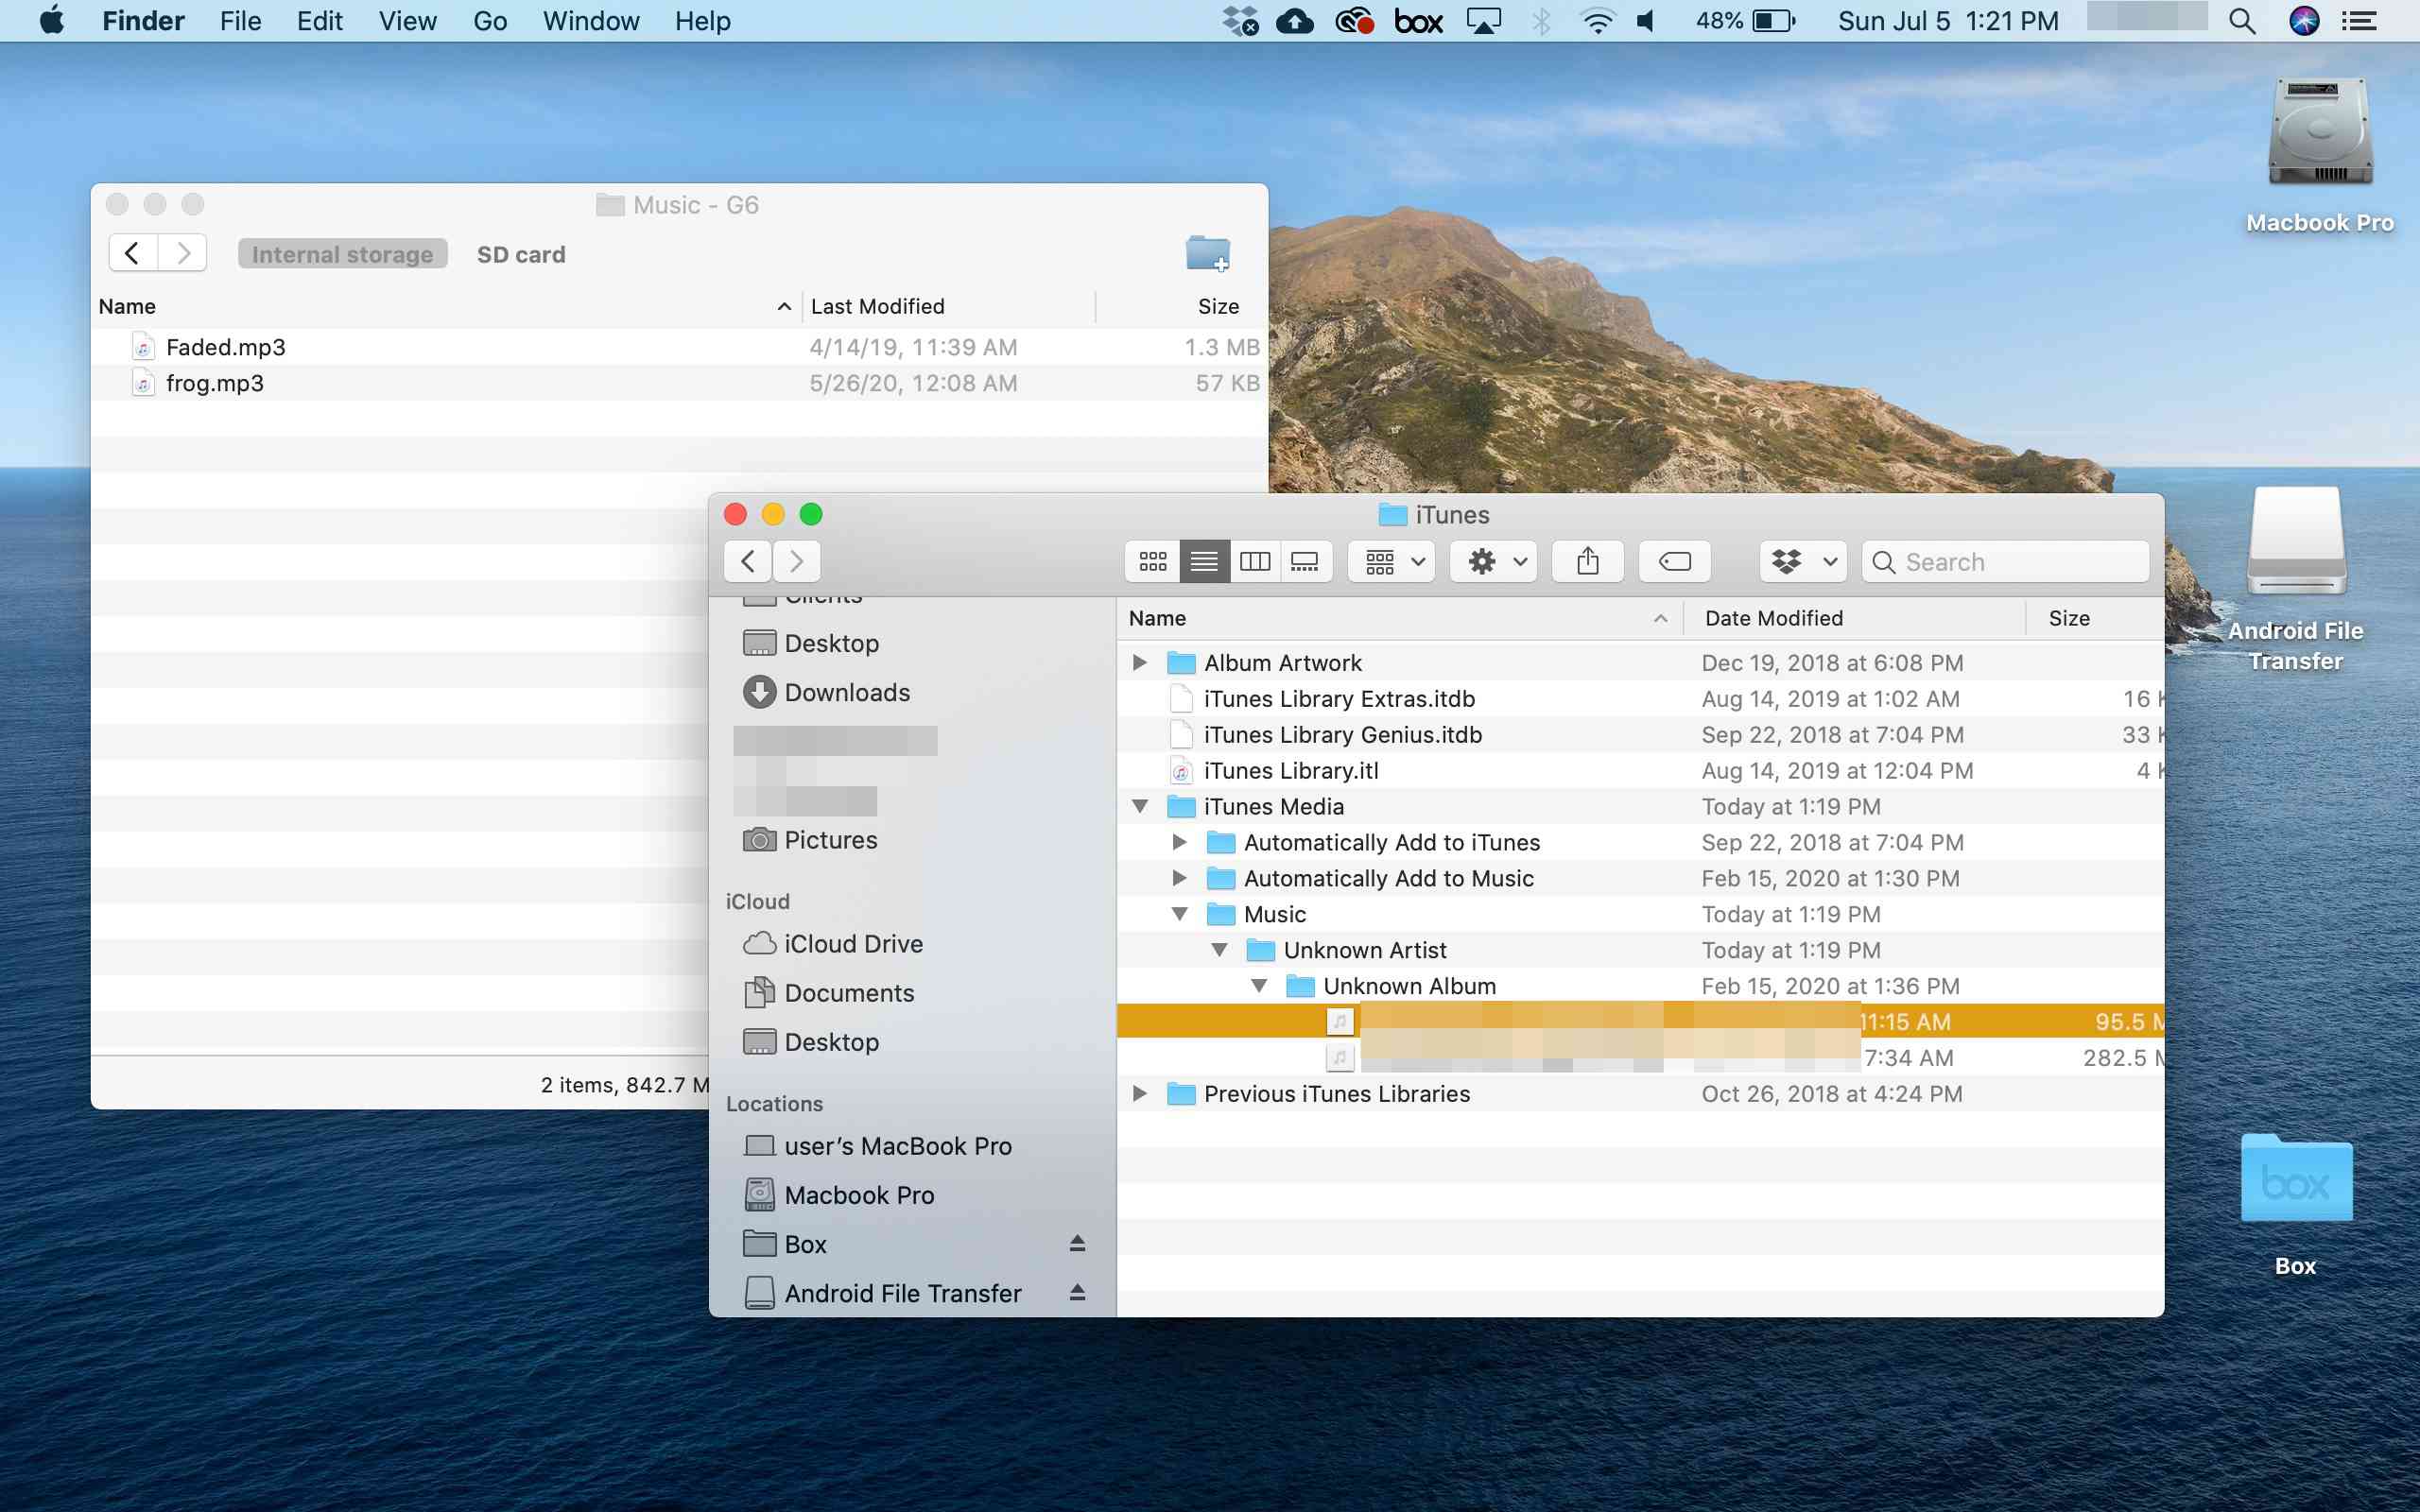Open the View menu
This screenshot has width=2420, height=1512.
click(407, 21)
